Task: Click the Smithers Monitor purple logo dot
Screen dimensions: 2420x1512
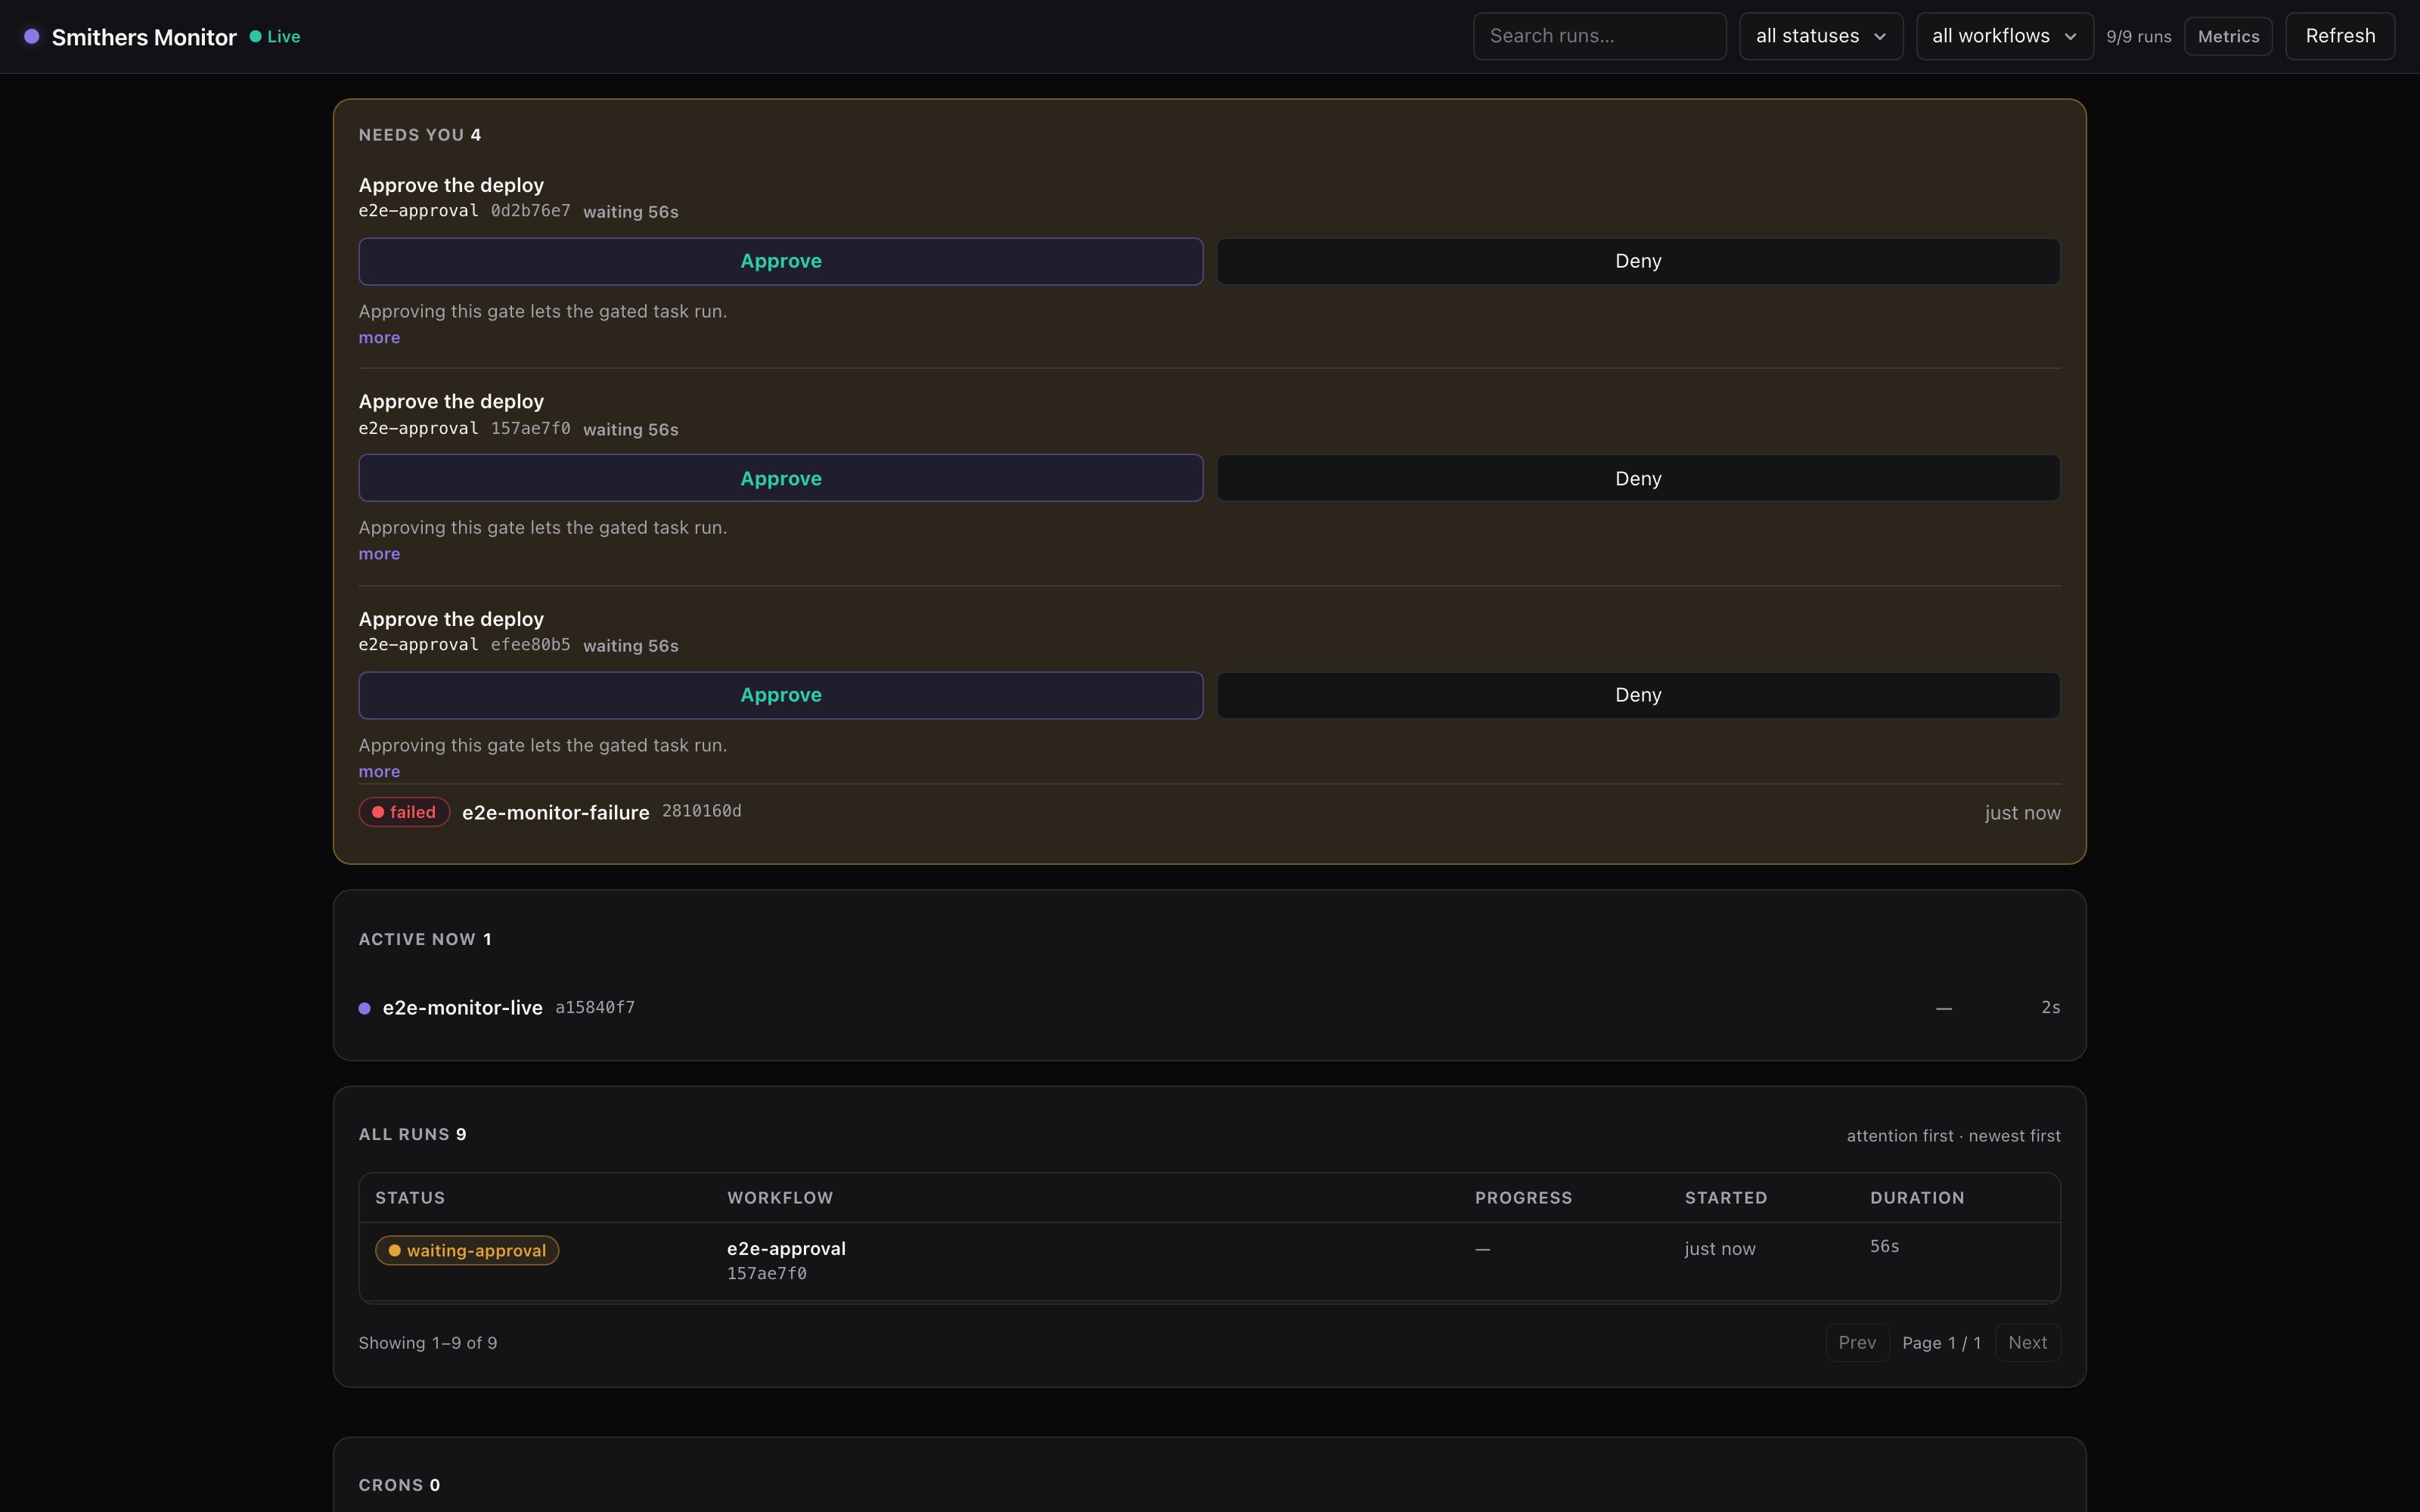Action: [32, 36]
